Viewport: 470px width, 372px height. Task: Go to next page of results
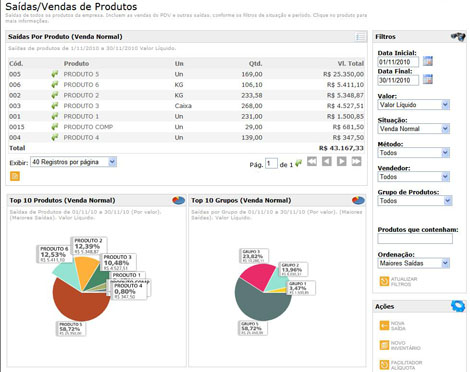[x=342, y=162]
